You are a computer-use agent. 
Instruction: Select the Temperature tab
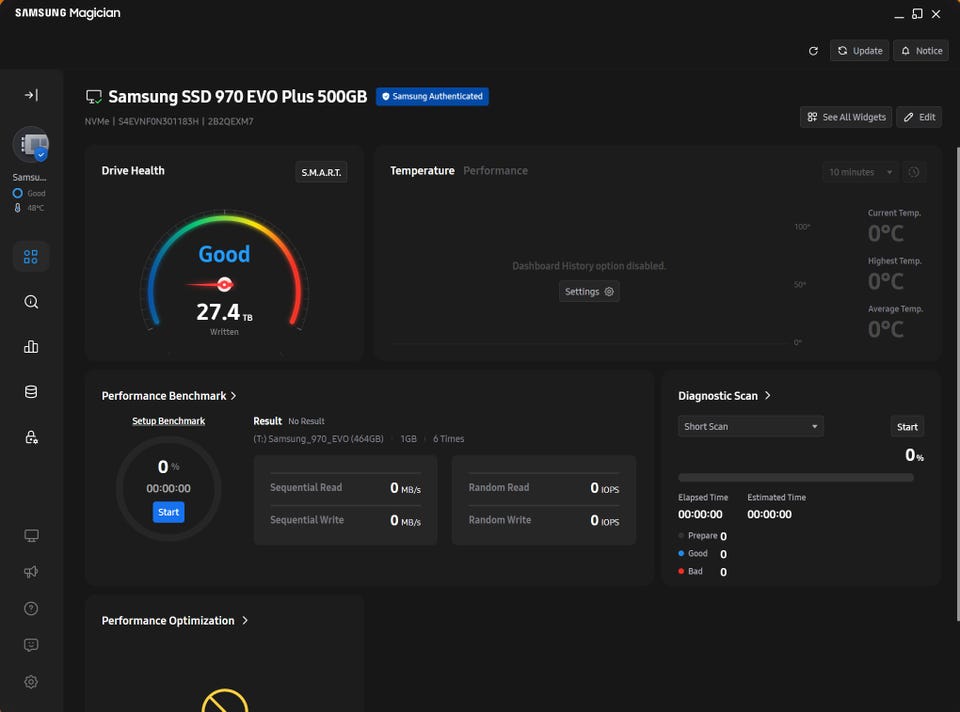coord(422,171)
